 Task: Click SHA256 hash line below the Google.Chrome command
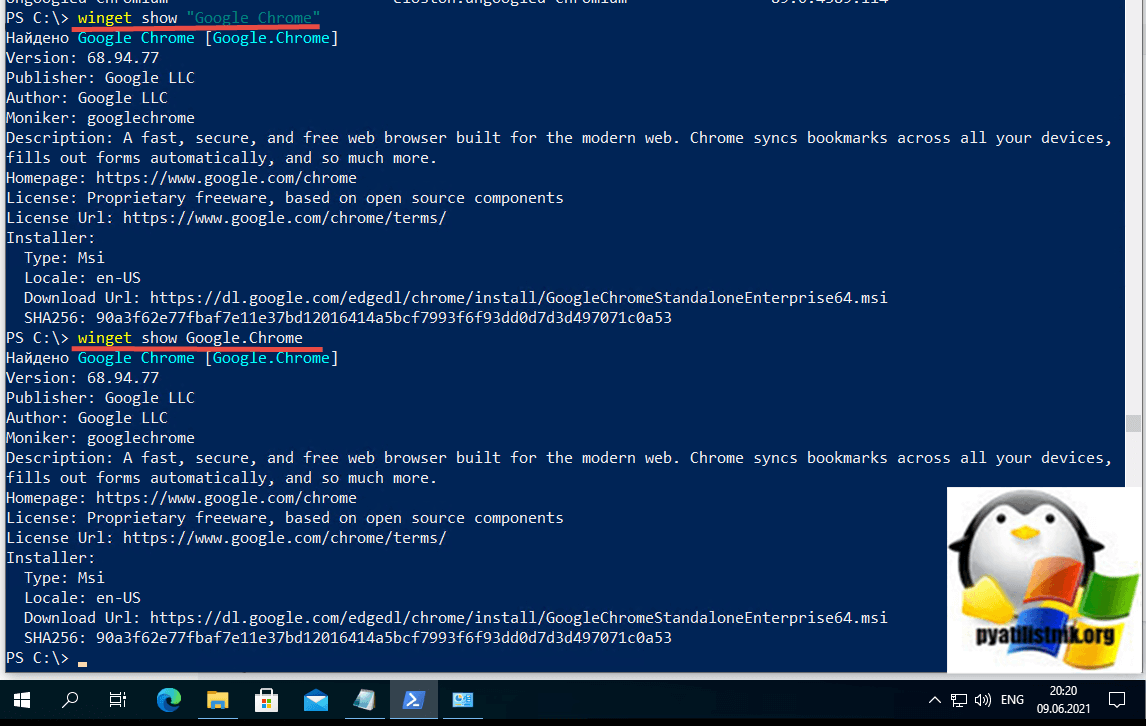[348, 638]
